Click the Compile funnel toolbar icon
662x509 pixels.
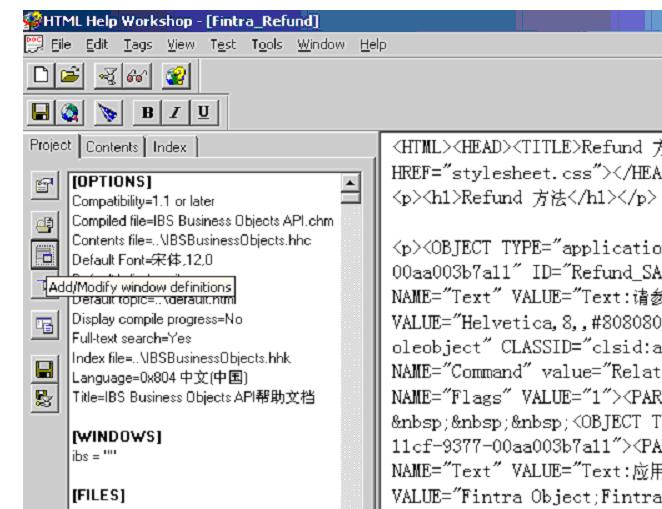tap(108, 76)
